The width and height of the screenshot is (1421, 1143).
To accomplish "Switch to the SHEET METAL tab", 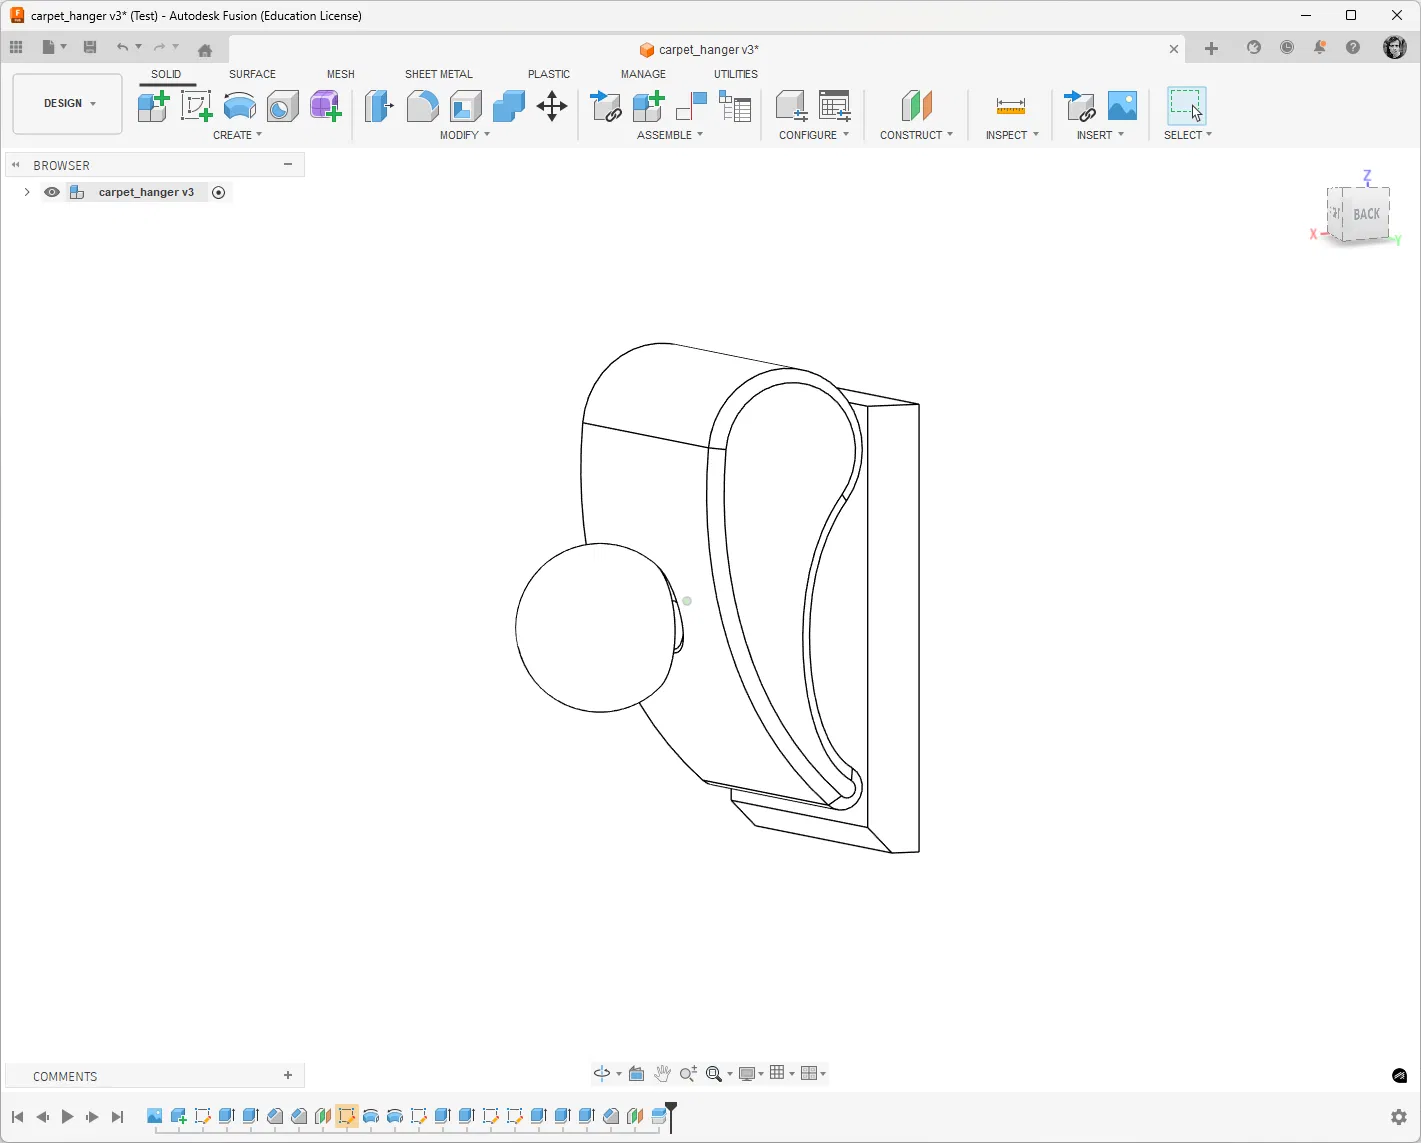I will point(438,74).
